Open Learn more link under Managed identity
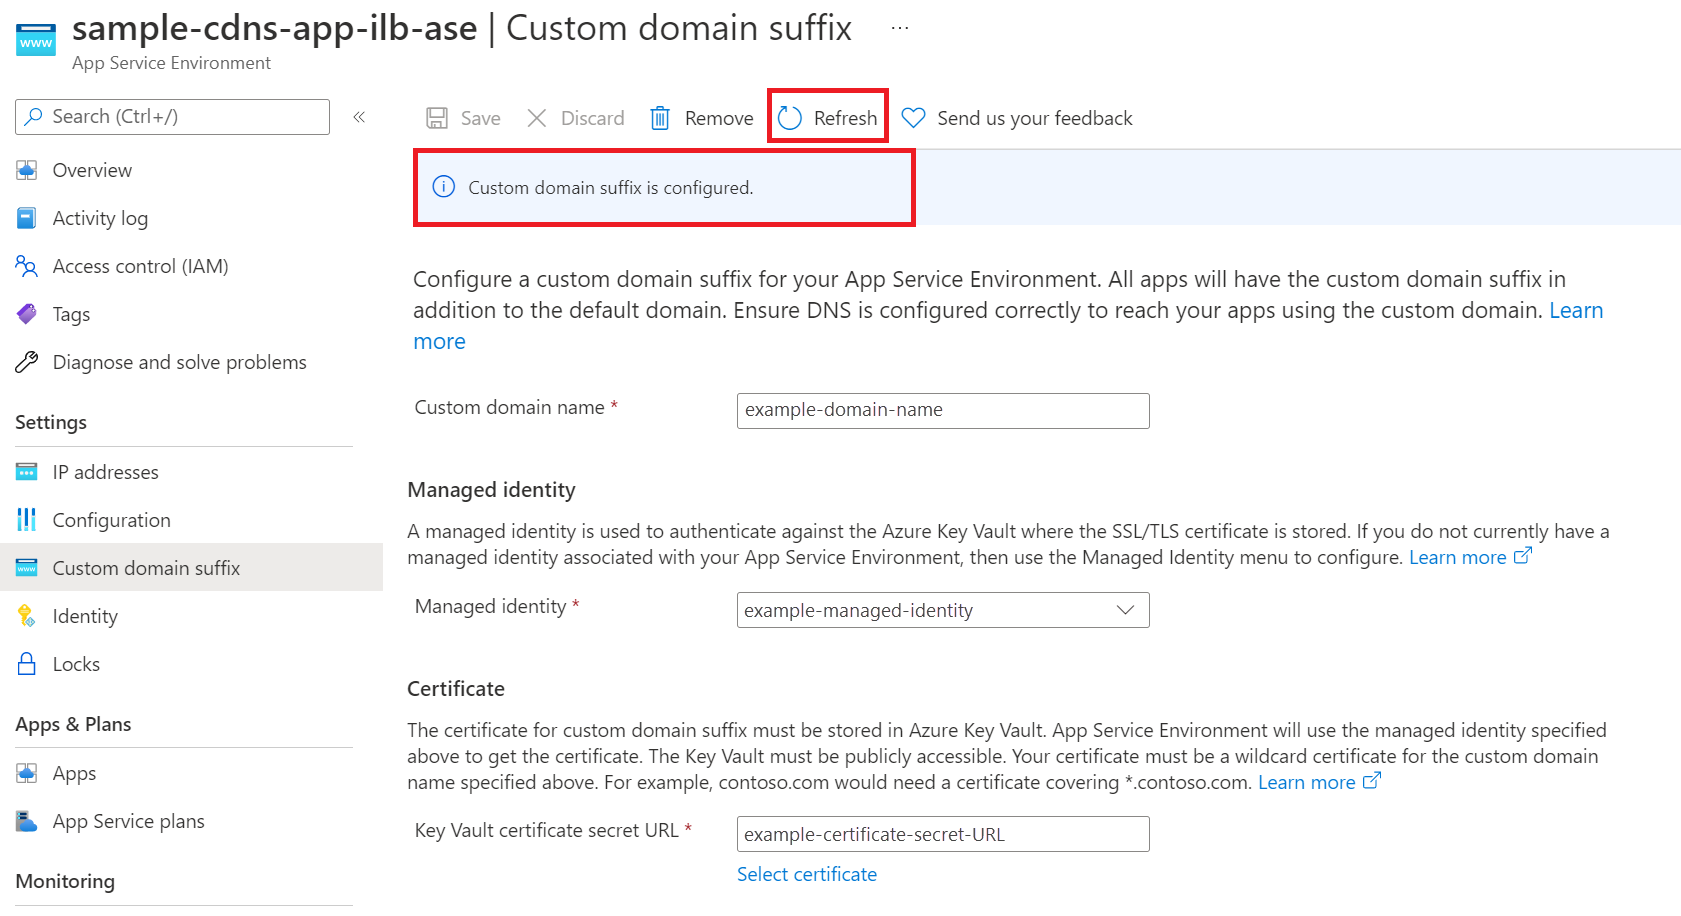Screen dimensions: 1681x916 (1458, 557)
